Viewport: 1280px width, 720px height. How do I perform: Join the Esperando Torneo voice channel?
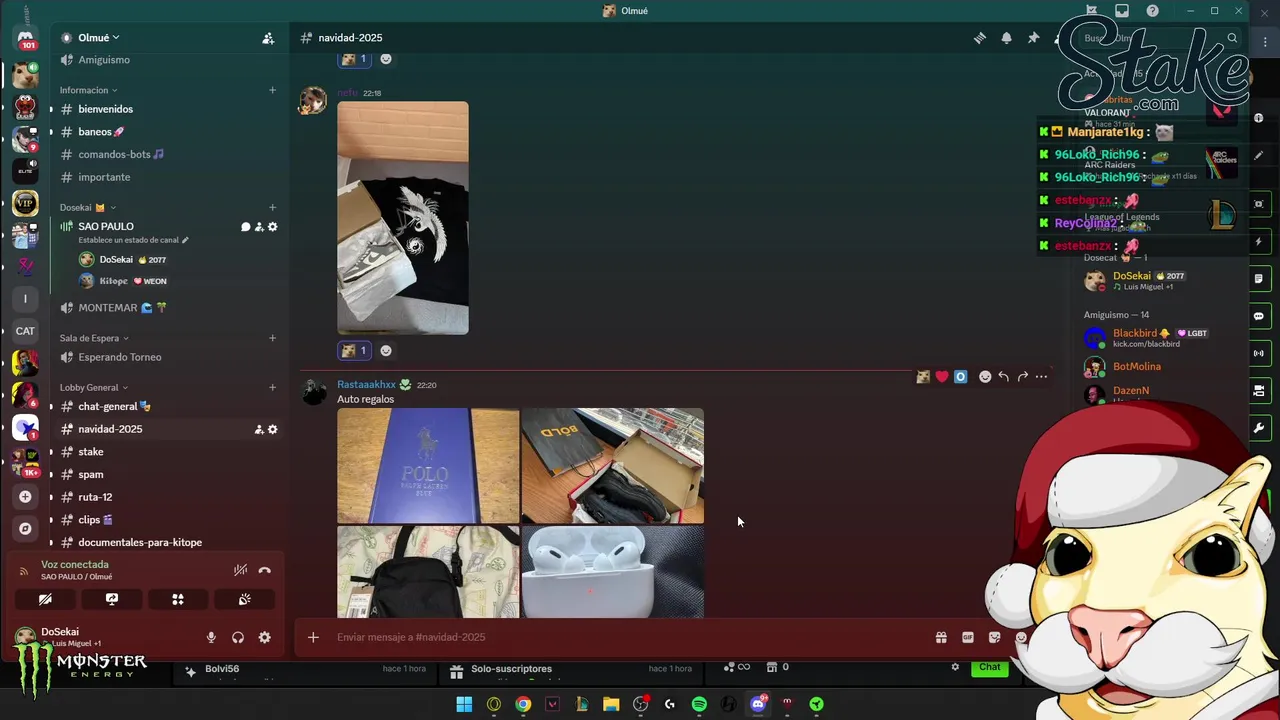tap(119, 357)
